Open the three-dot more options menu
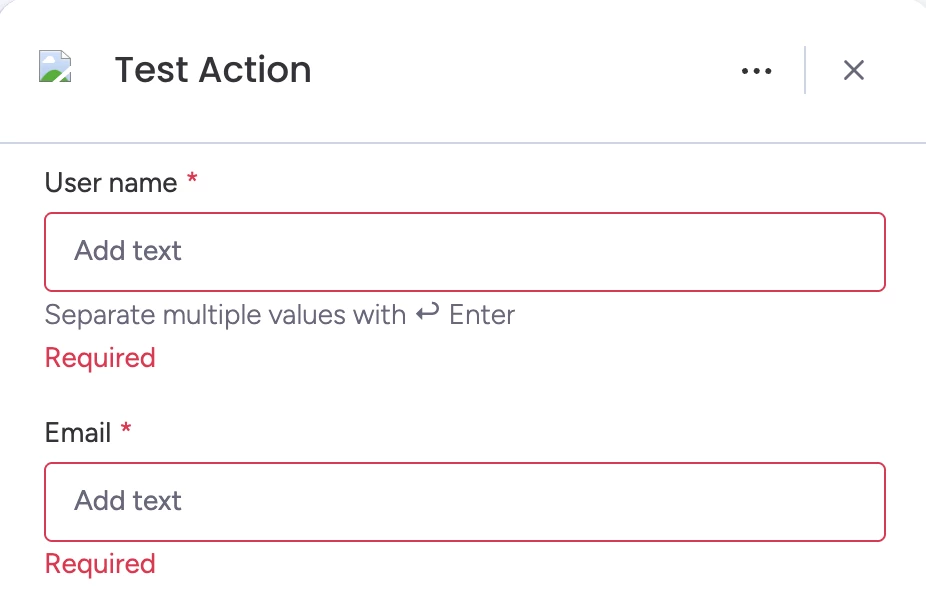926x614 pixels. tap(756, 71)
